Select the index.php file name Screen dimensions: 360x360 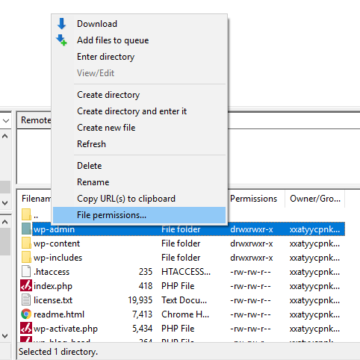[53, 286]
